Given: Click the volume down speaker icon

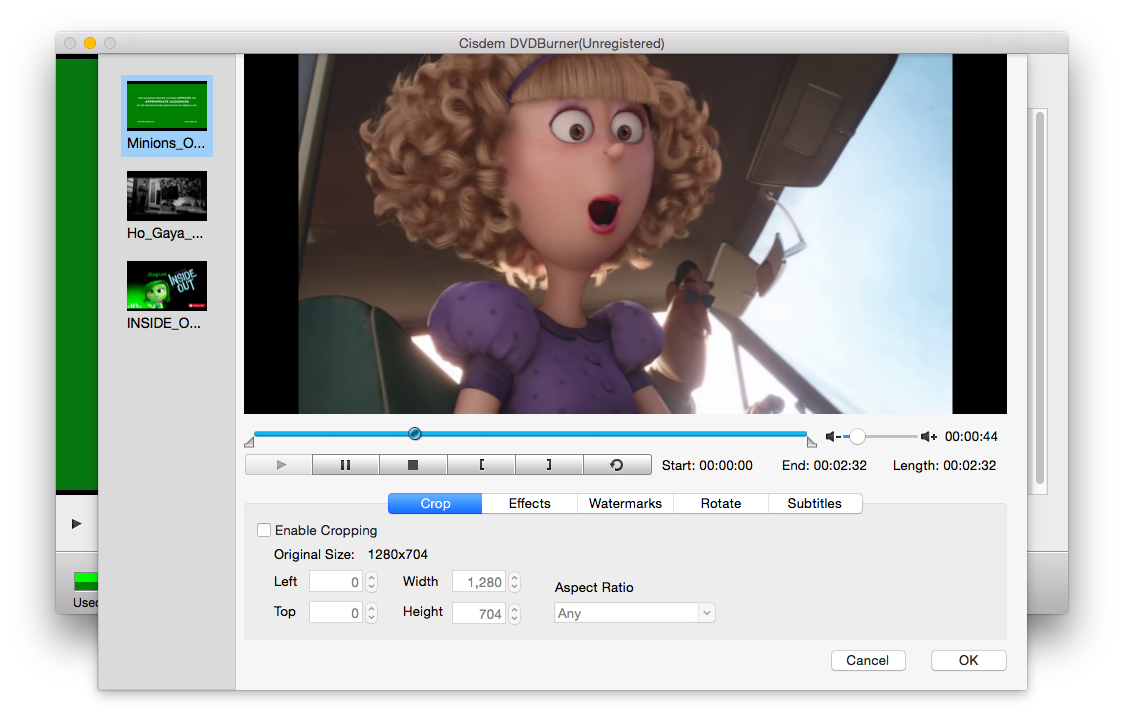Looking at the screenshot, I should click(x=833, y=436).
